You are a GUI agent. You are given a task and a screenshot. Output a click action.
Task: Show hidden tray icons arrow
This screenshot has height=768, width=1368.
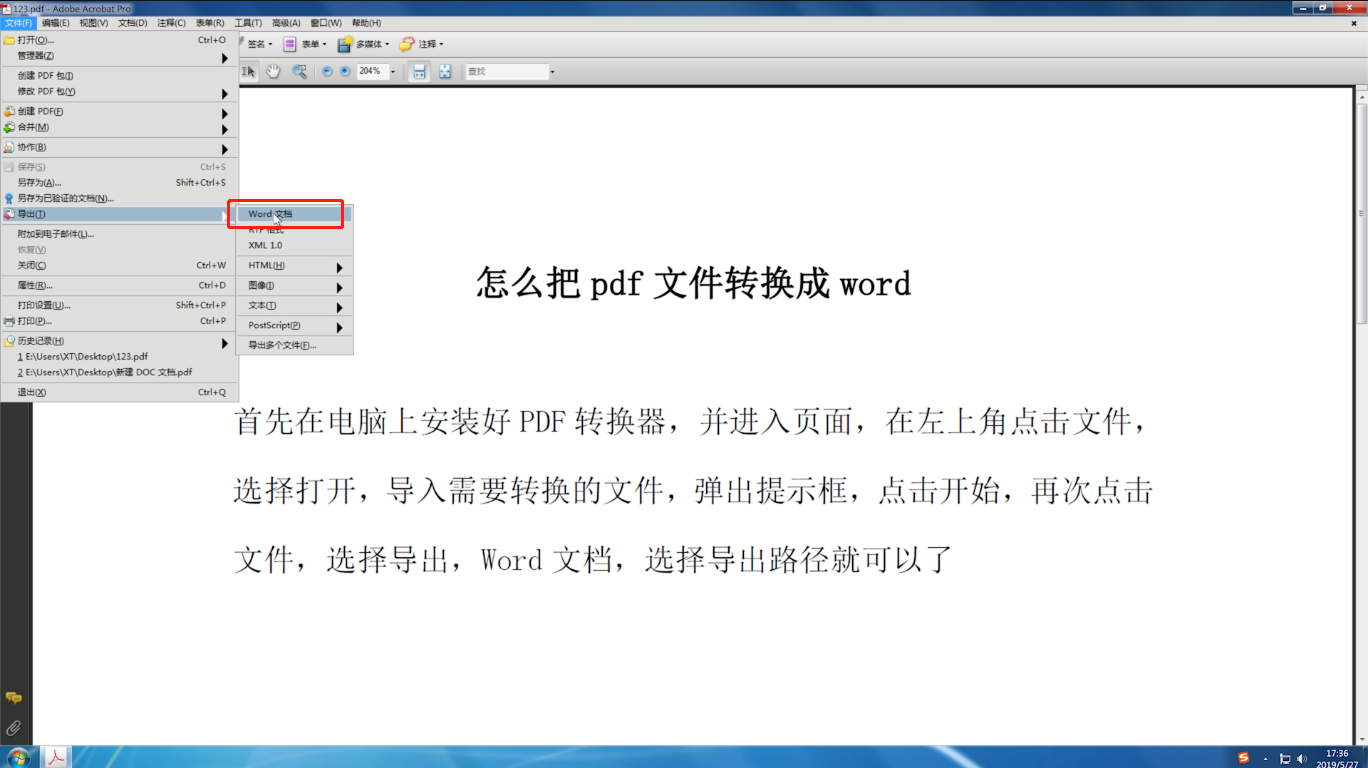[1266, 759]
